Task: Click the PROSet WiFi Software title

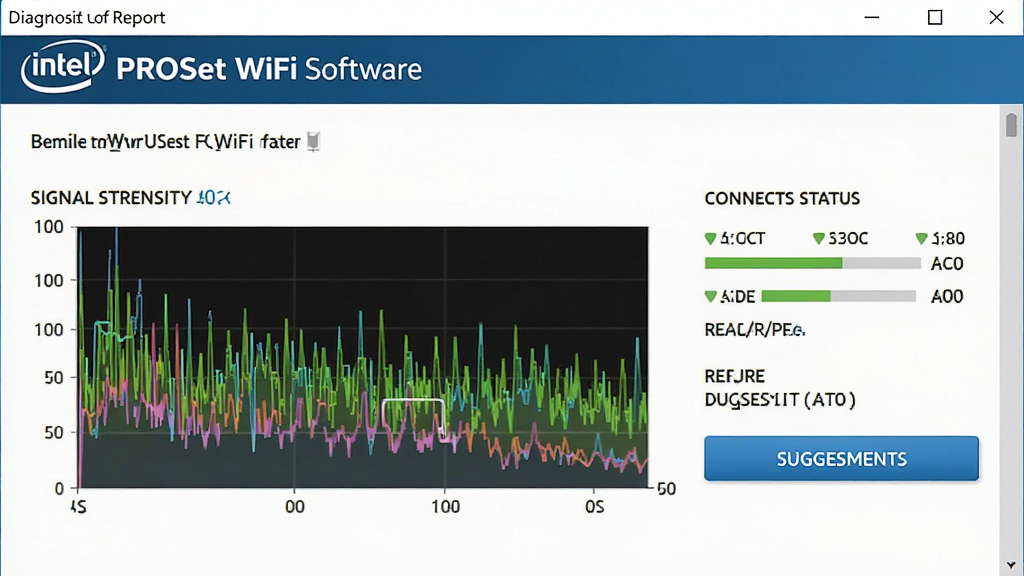Action: tap(269, 69)
